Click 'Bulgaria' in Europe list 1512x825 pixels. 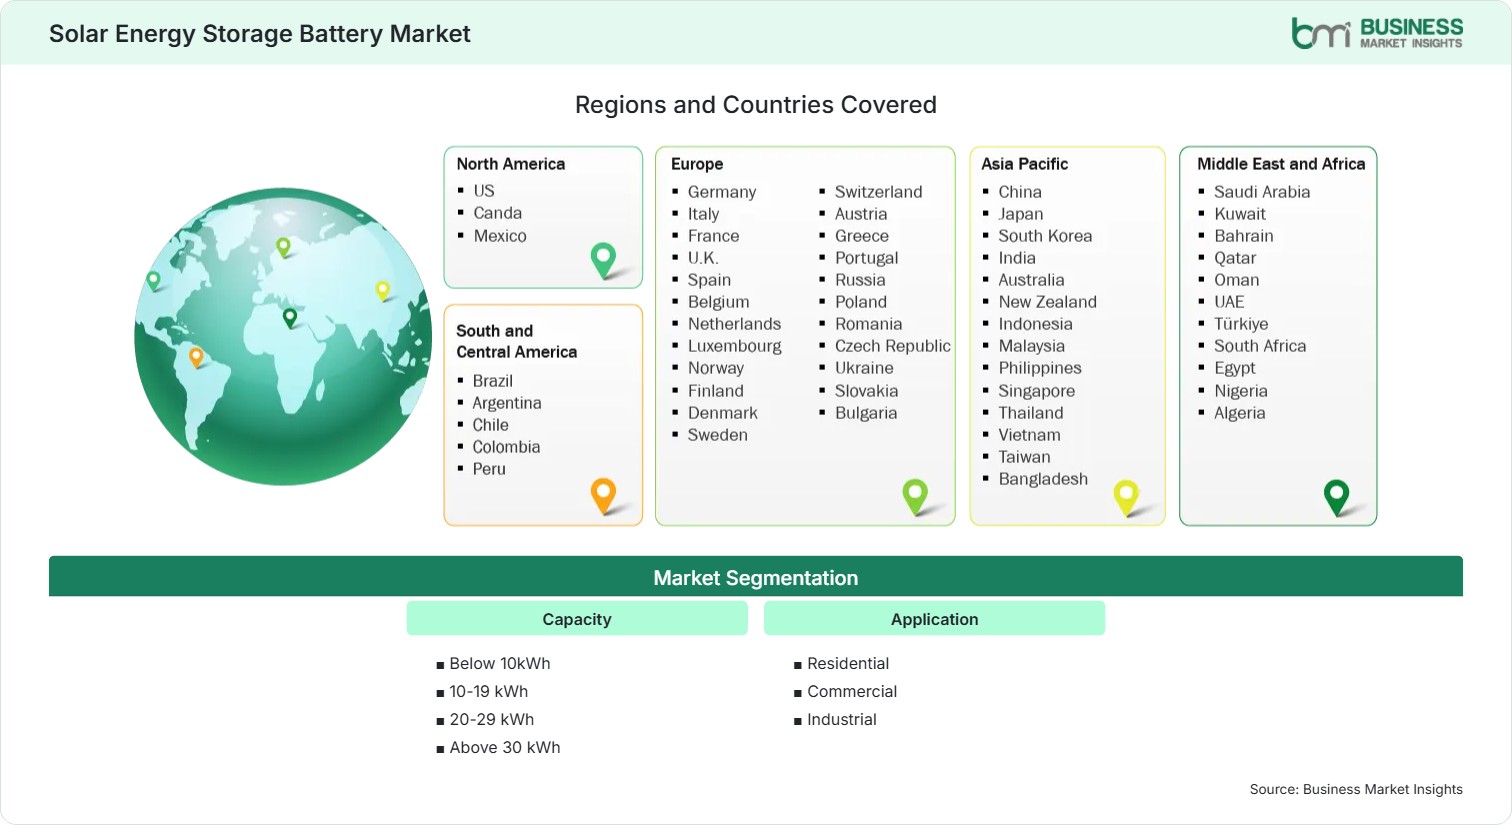point(866,413)
